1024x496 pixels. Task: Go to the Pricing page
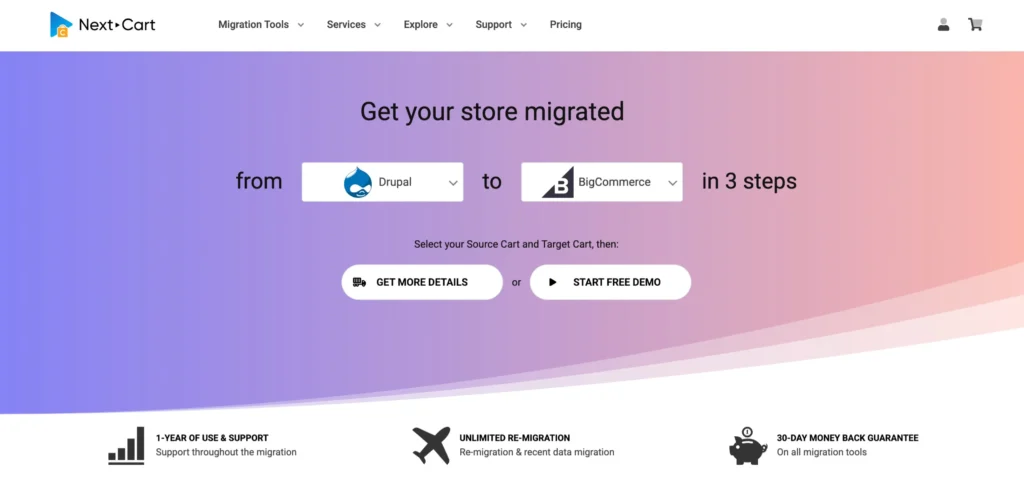pos(566,25)
